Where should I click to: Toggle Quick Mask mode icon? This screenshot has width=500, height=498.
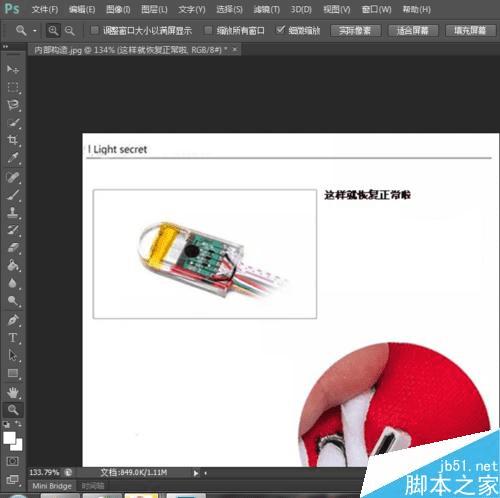[x=13, y=461]
